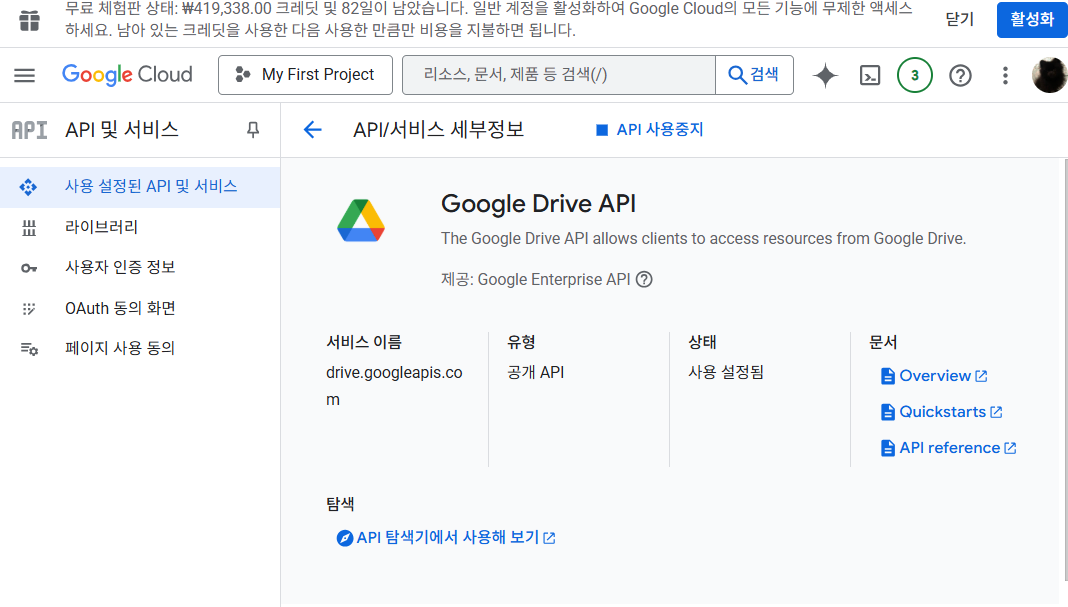This screenshot has height=607, width=1068.
Task: Click the vertical scrollbar on the right
Action: 1065,371
